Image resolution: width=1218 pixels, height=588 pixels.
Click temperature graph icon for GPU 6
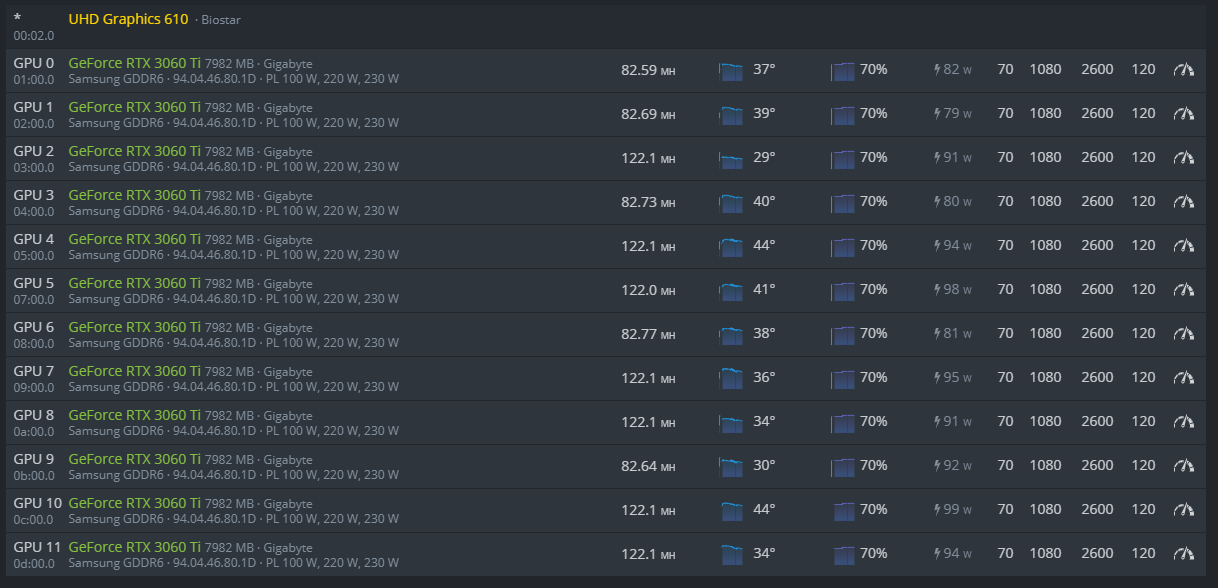coord(732,334)
